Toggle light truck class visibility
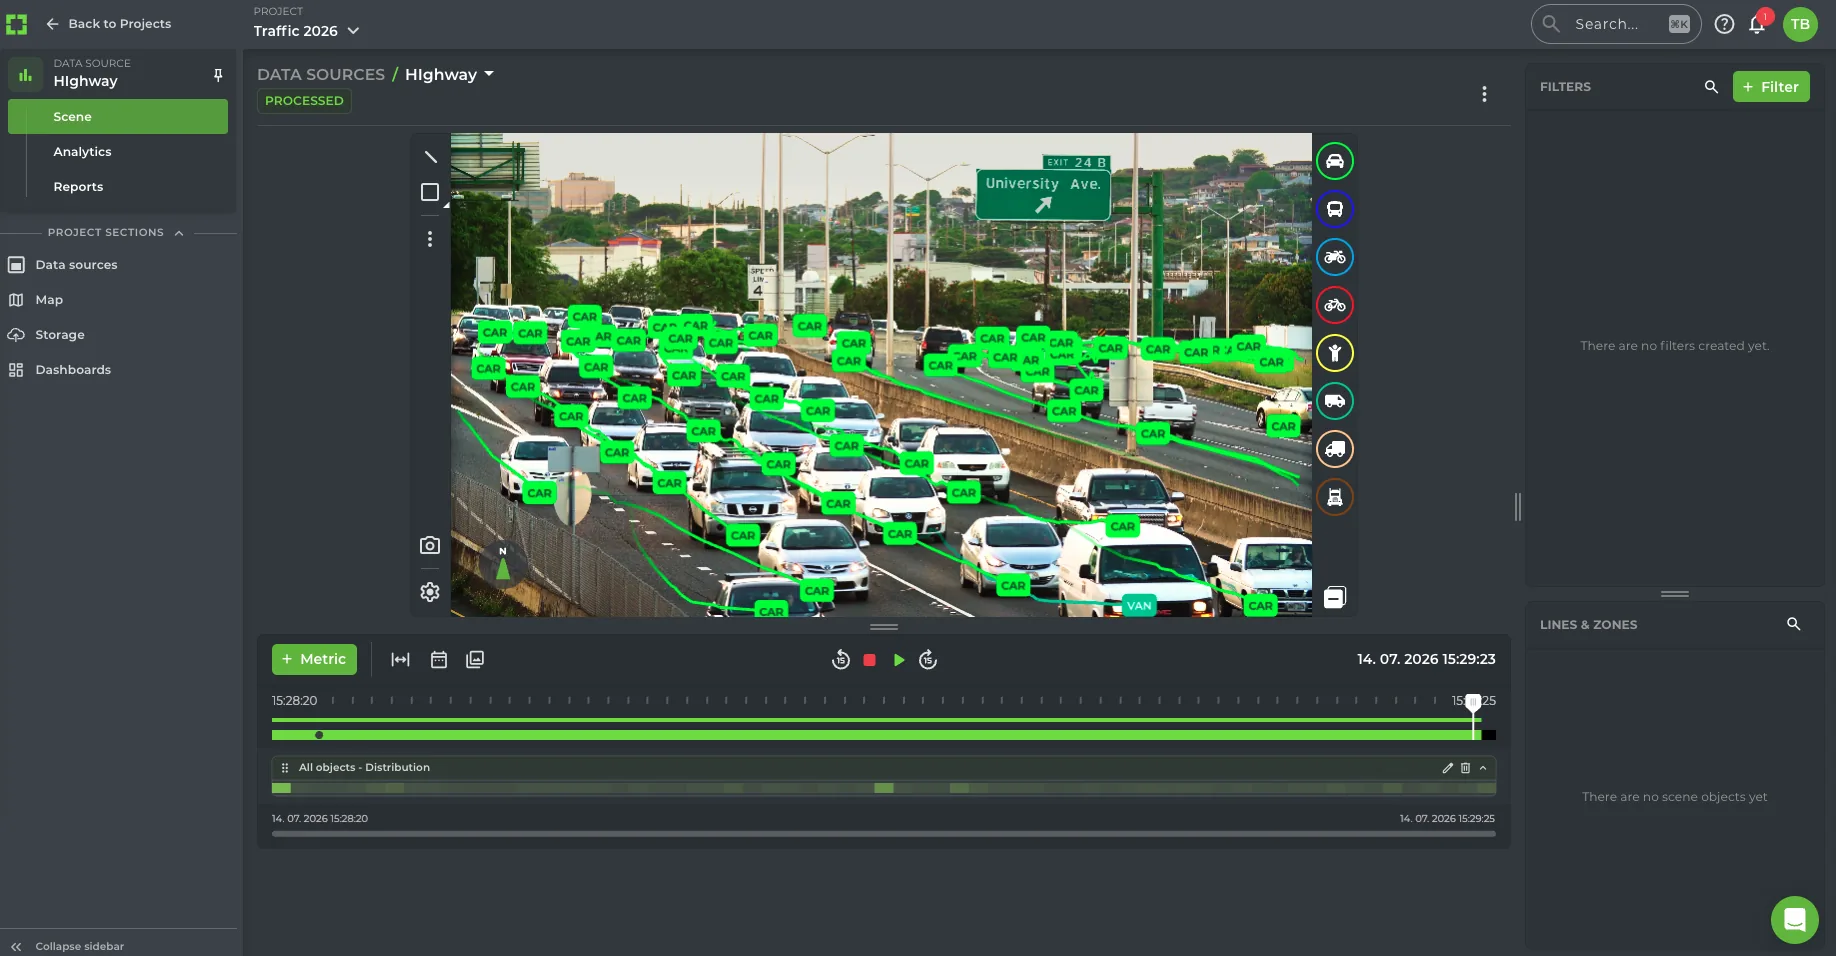 click(1335, 449)
